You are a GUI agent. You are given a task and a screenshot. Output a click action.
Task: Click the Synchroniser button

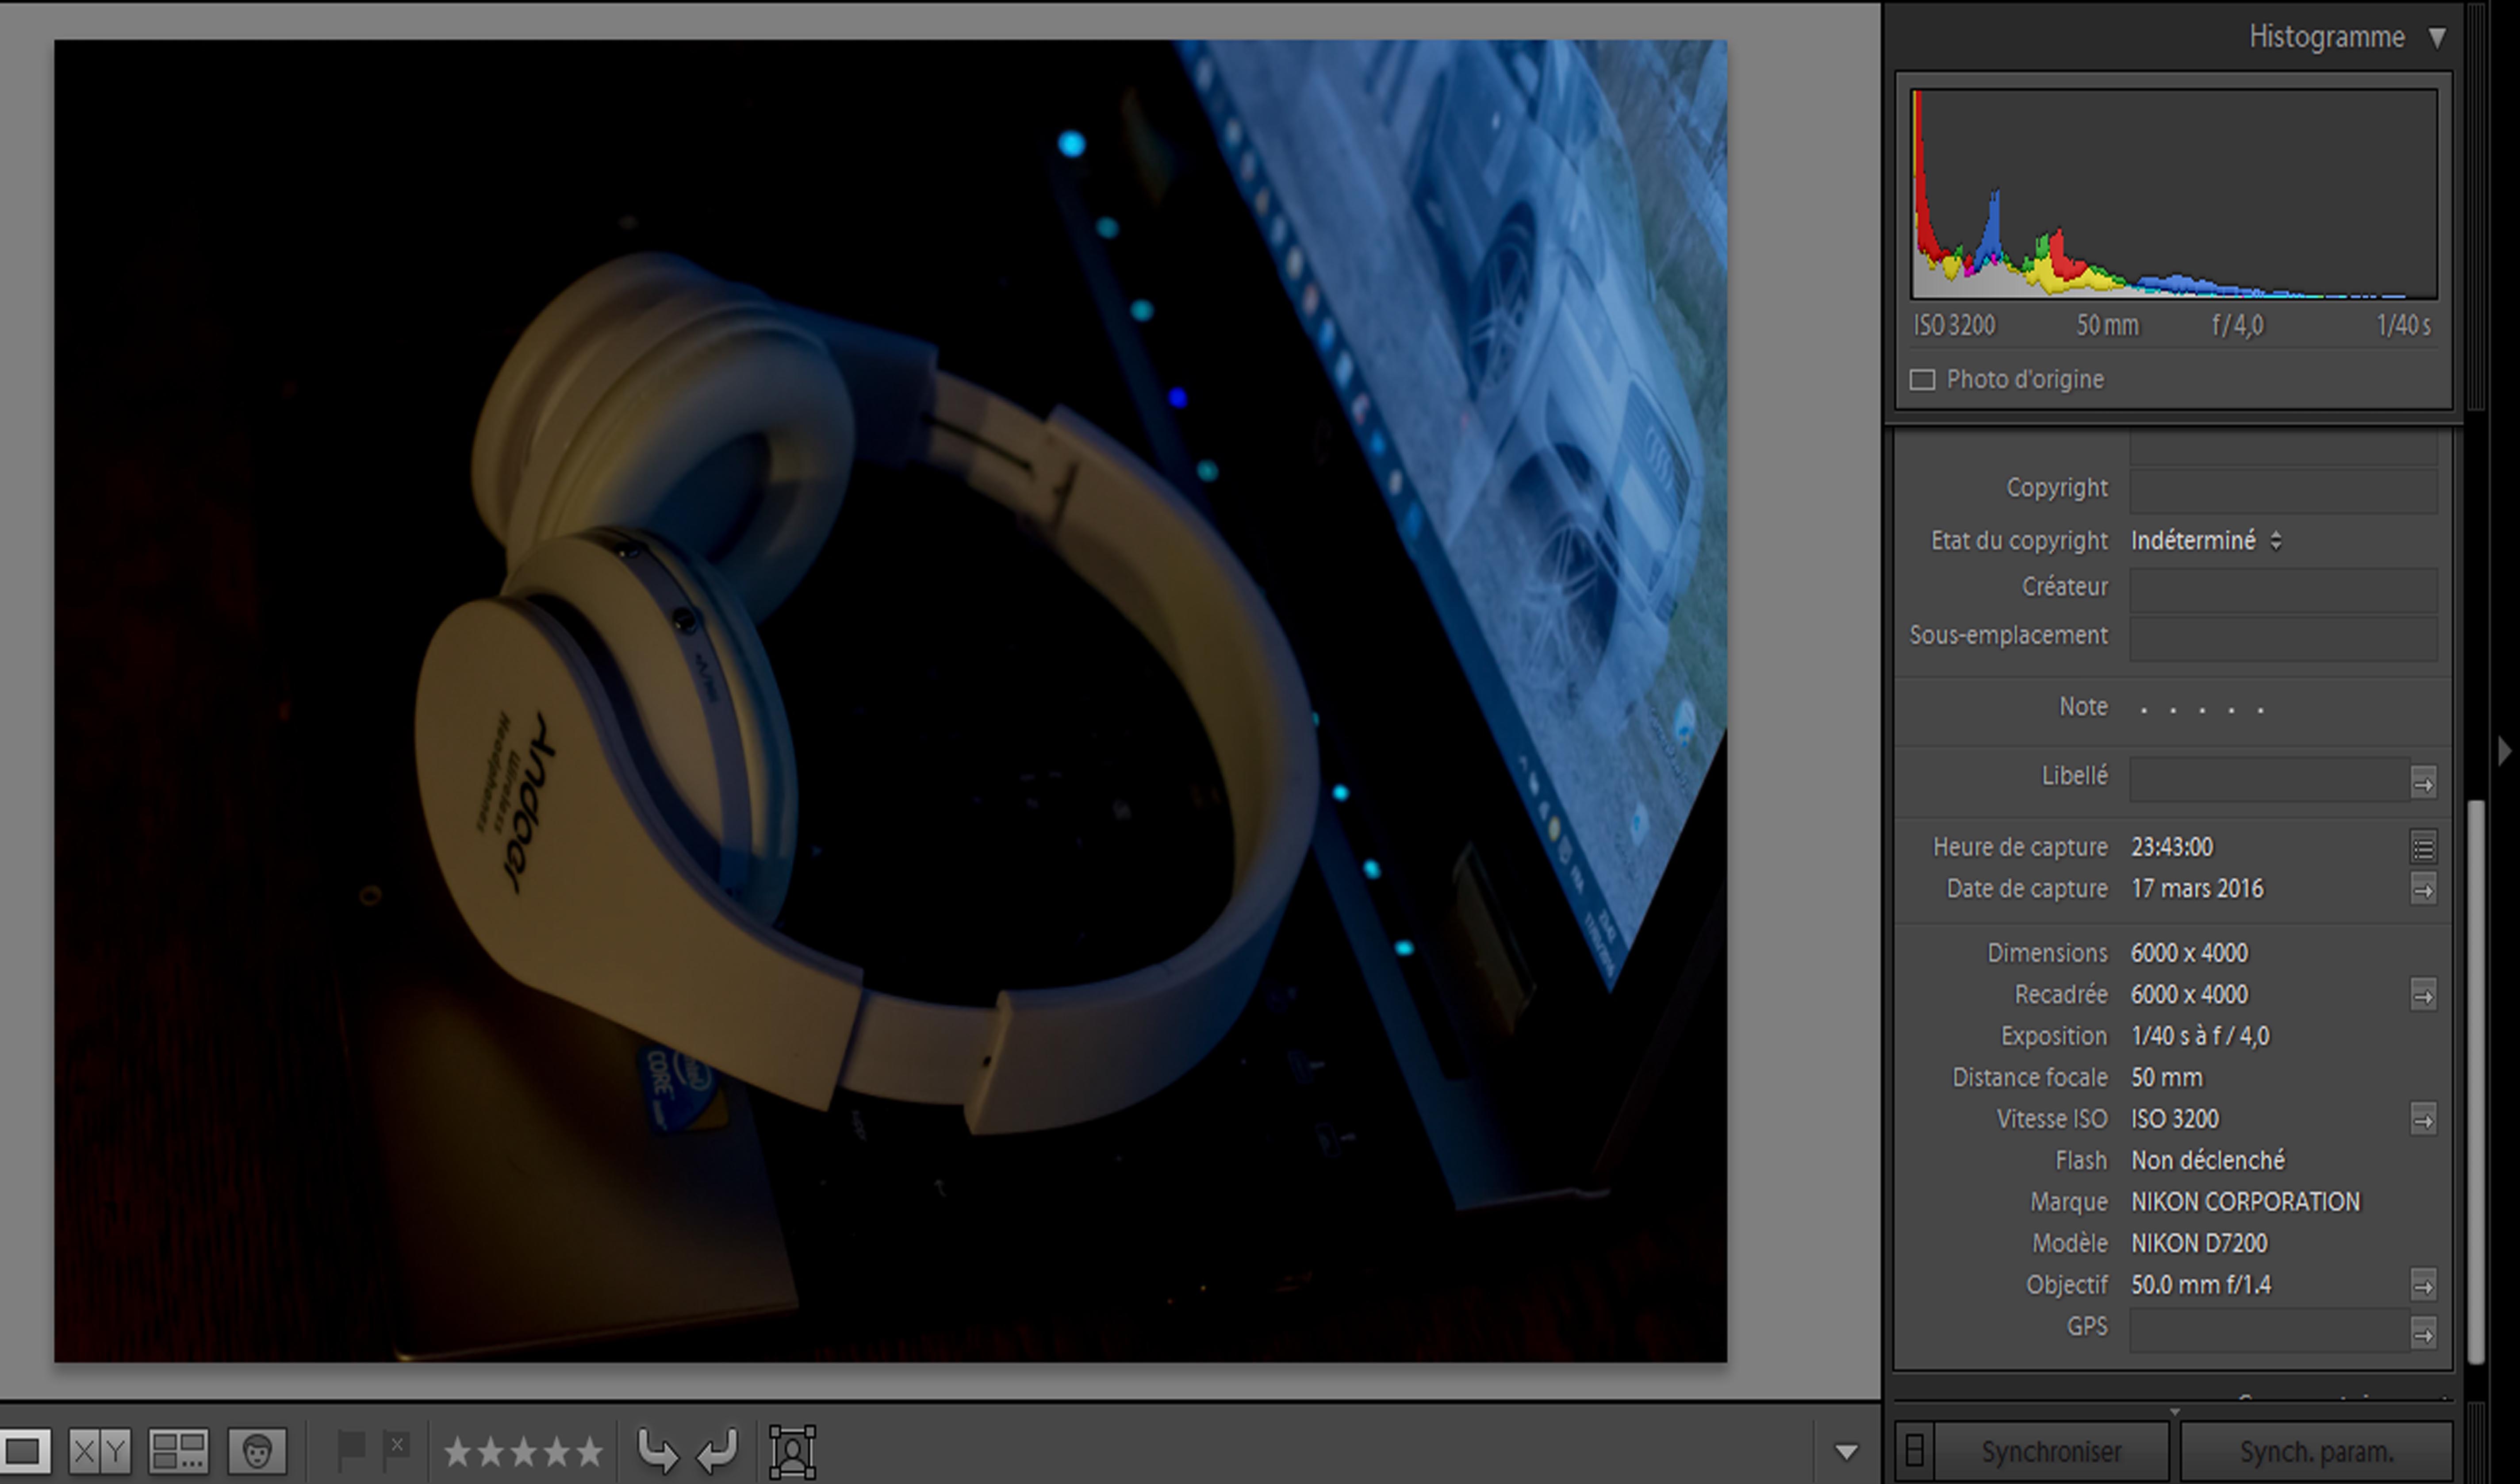[2051, 1451]
